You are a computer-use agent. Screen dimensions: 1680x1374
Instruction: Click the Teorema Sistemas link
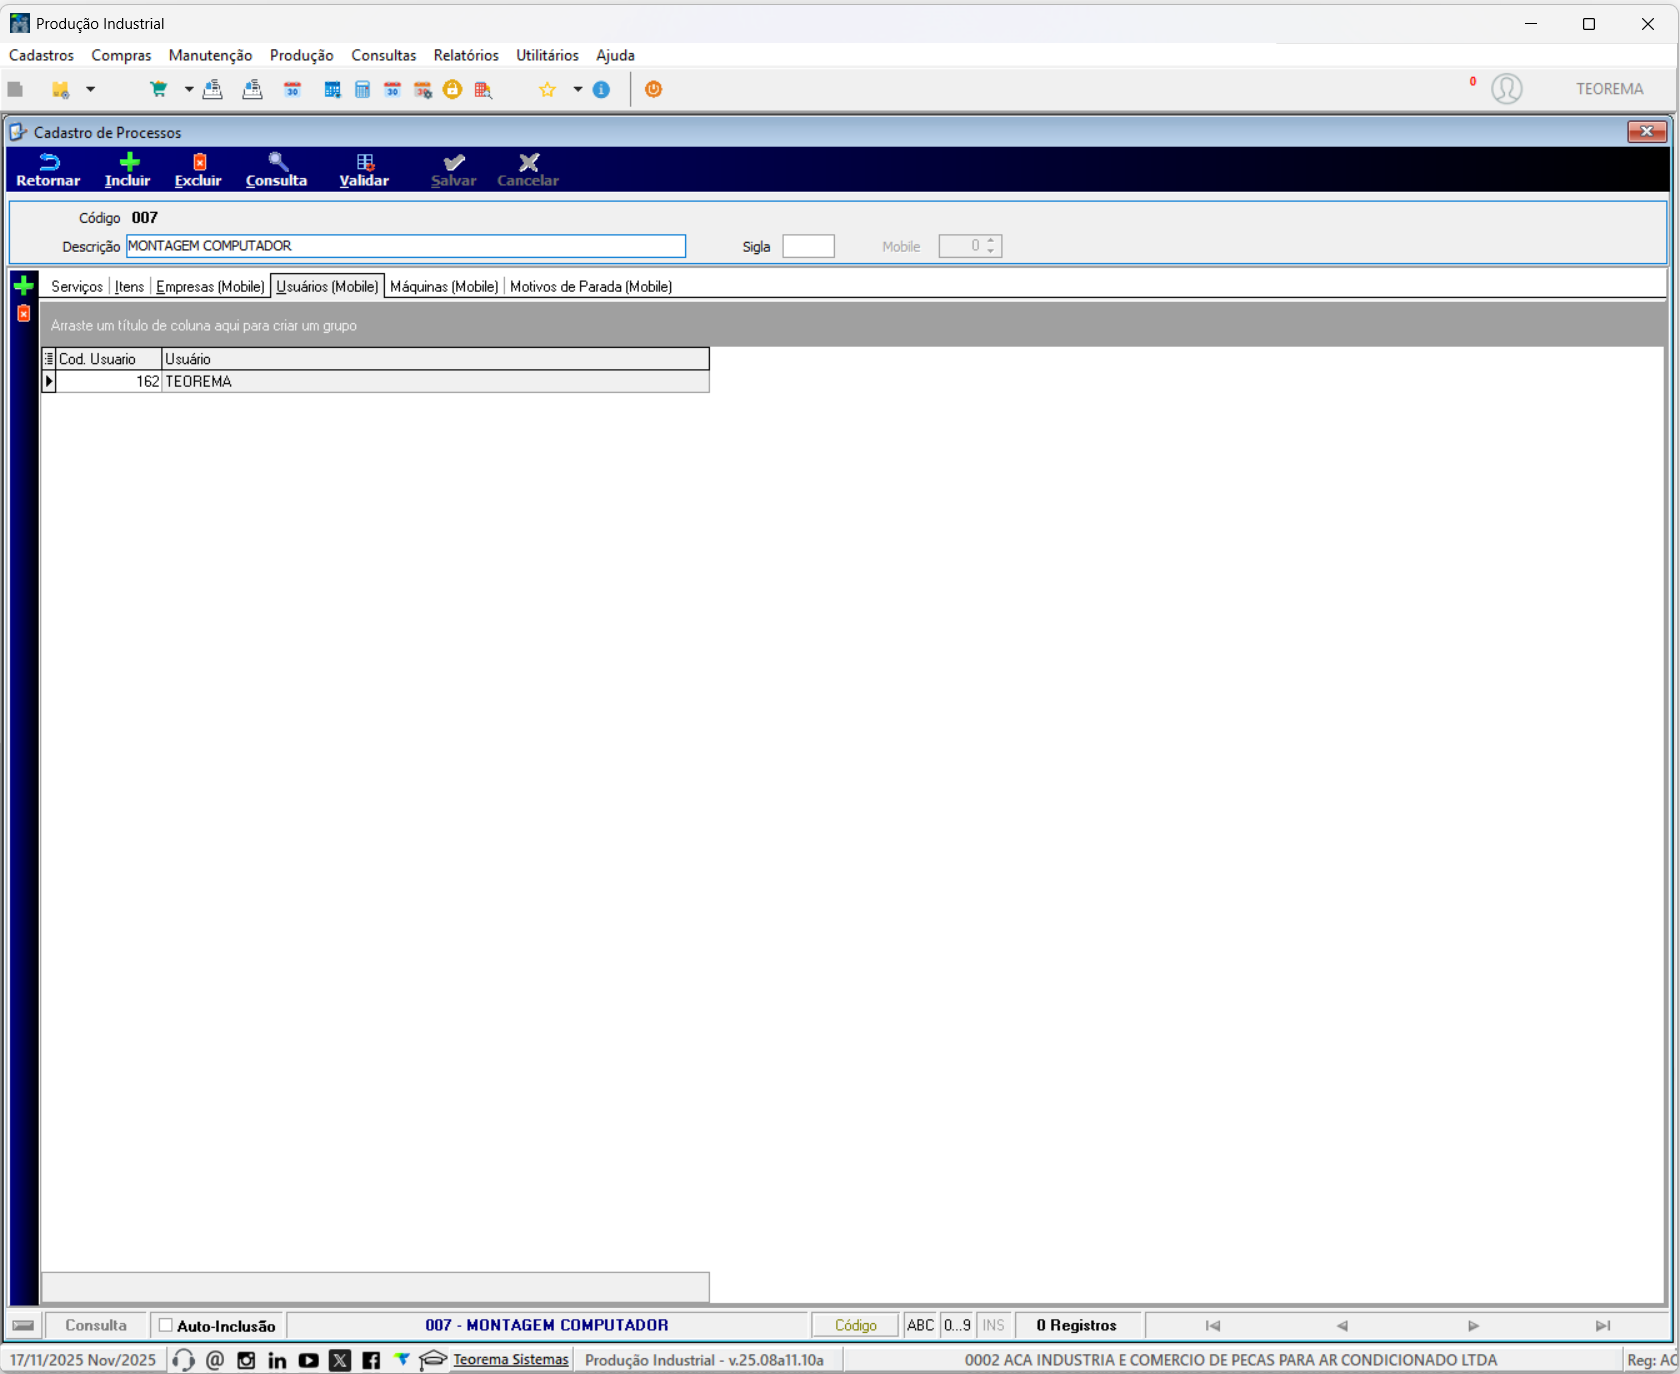pyautogui.click(x=510, y=1360)
